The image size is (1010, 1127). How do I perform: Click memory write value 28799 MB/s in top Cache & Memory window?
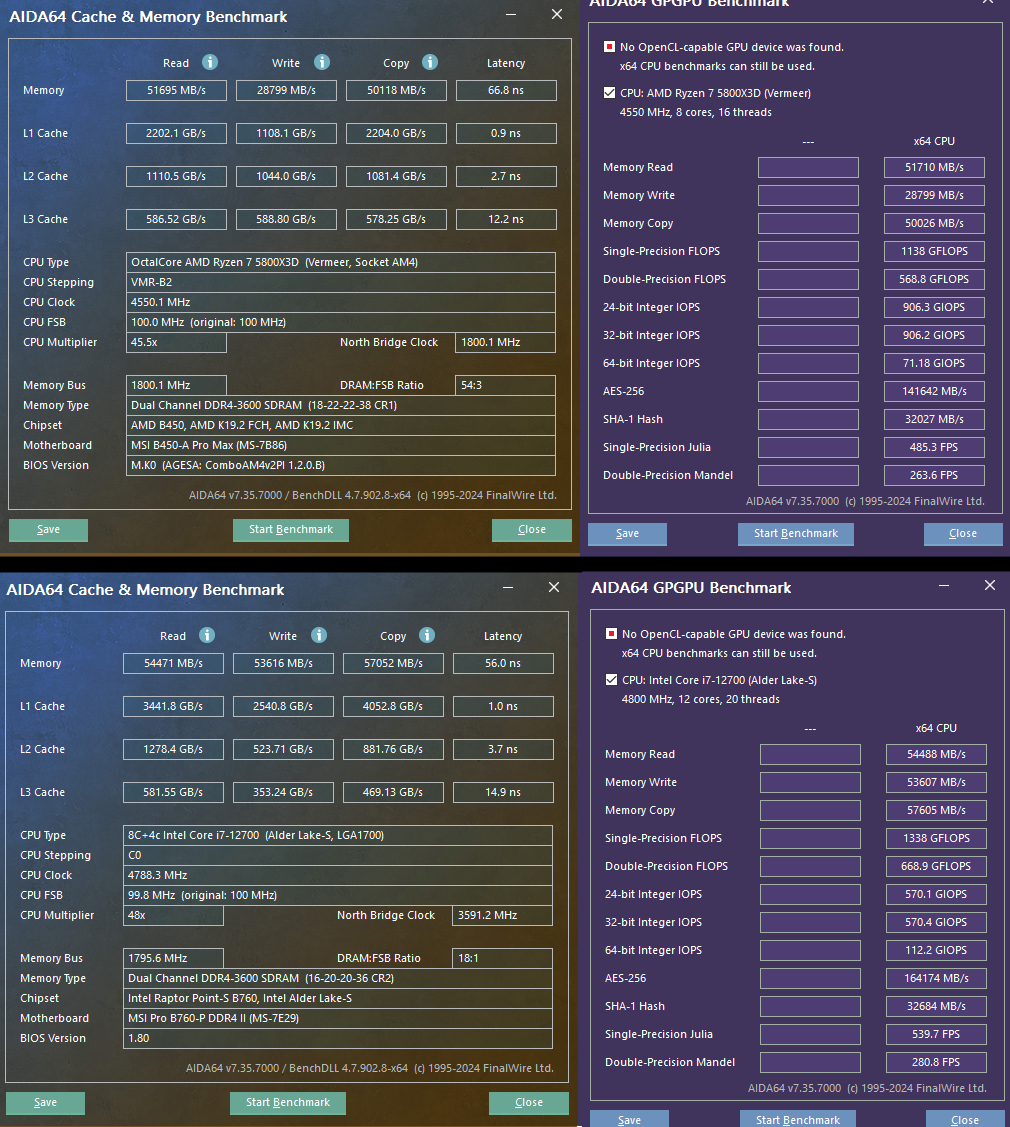click(286, 91)
